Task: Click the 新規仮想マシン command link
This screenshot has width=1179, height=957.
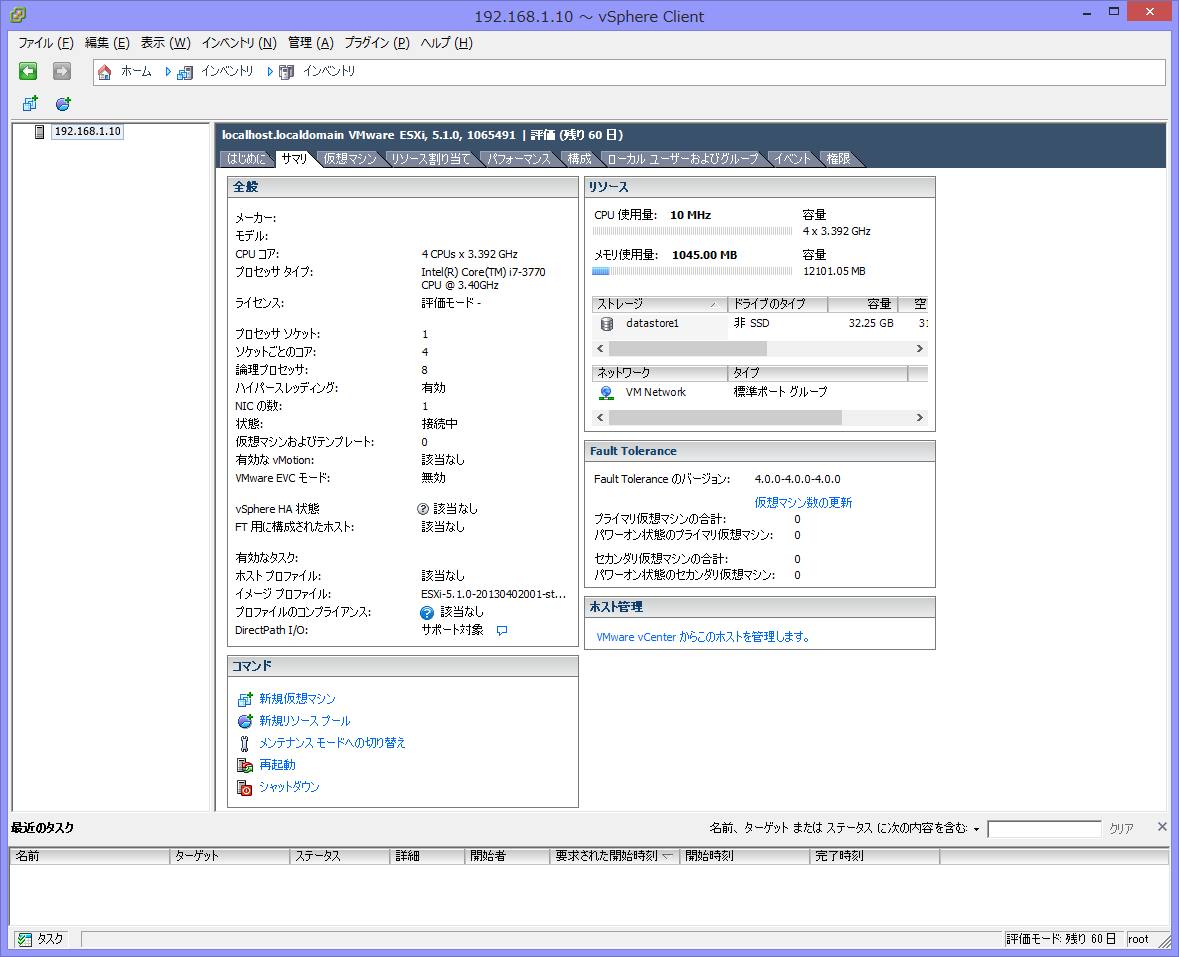Action: [x=297, y=699]
